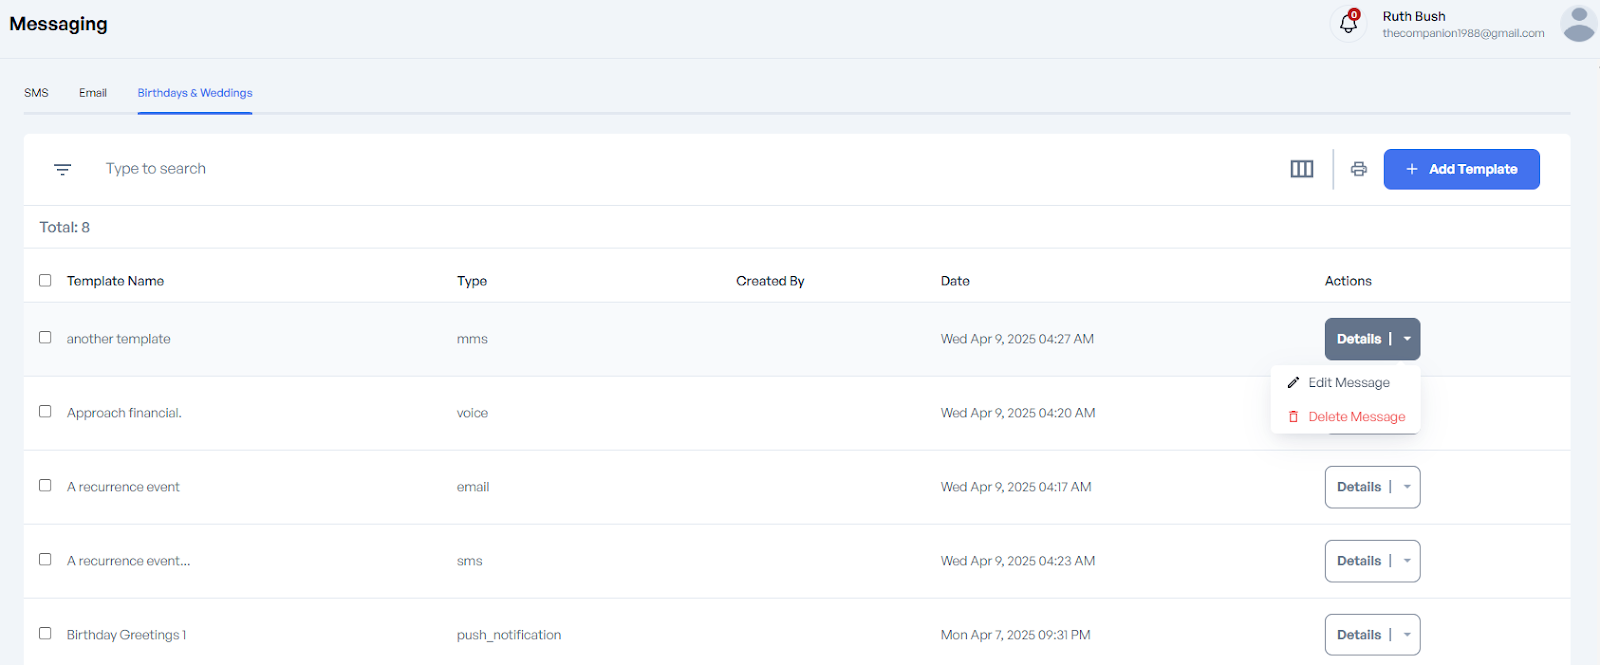Viewport: 1600px width, 665px height.
Task: Switch to the SMS tab
Action: 36,93
